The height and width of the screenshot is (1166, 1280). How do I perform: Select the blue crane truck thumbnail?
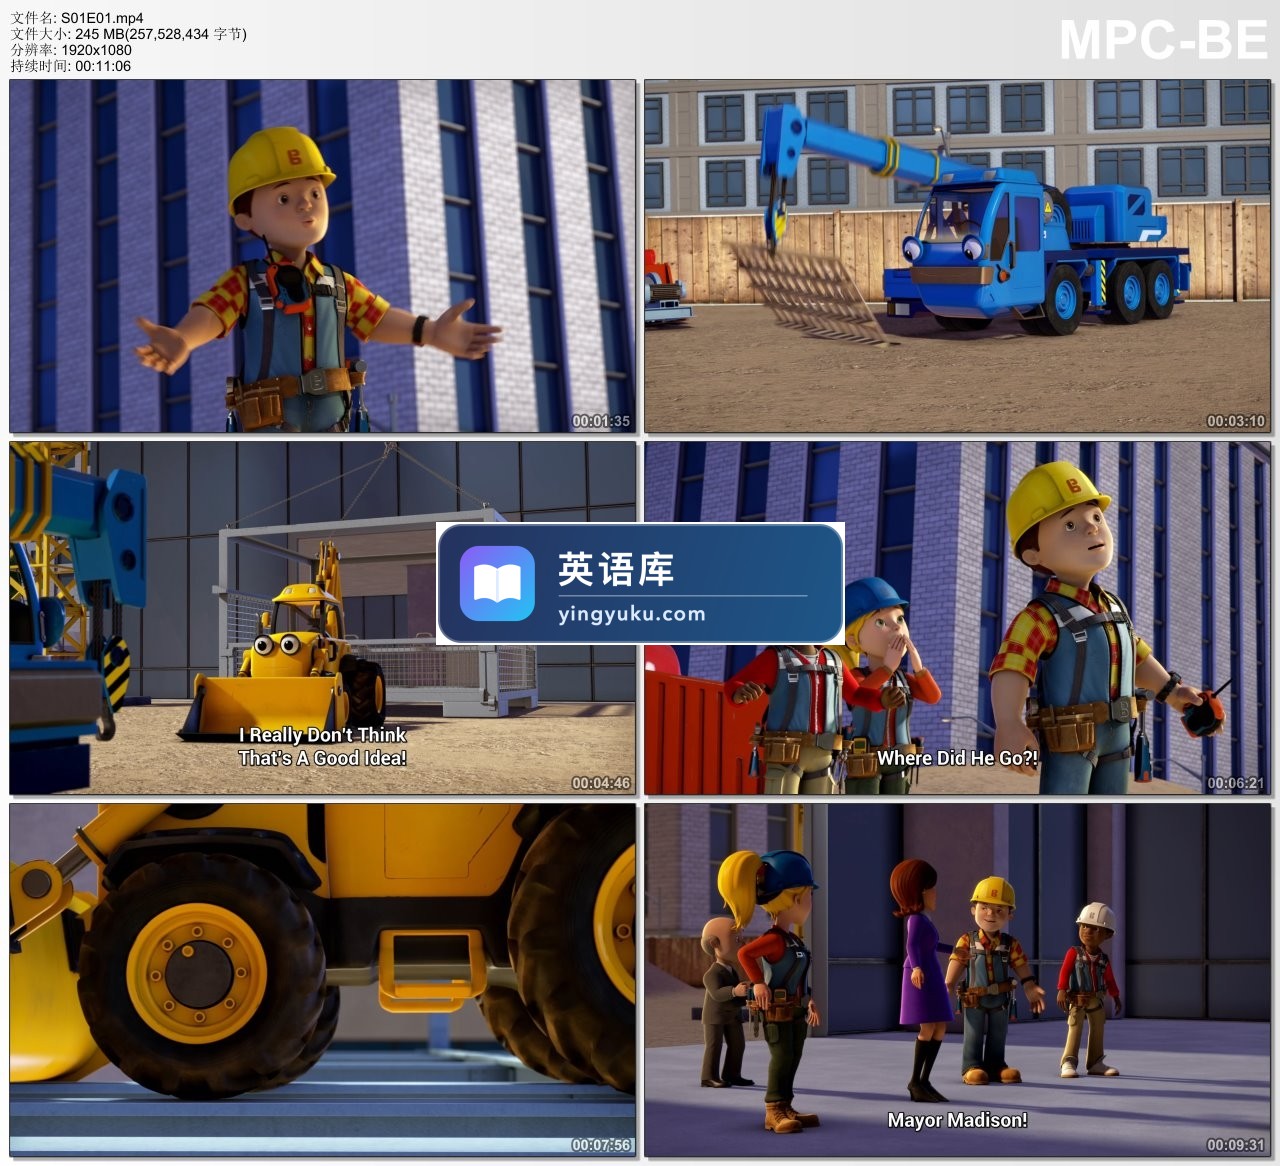[x=957, y=256]
